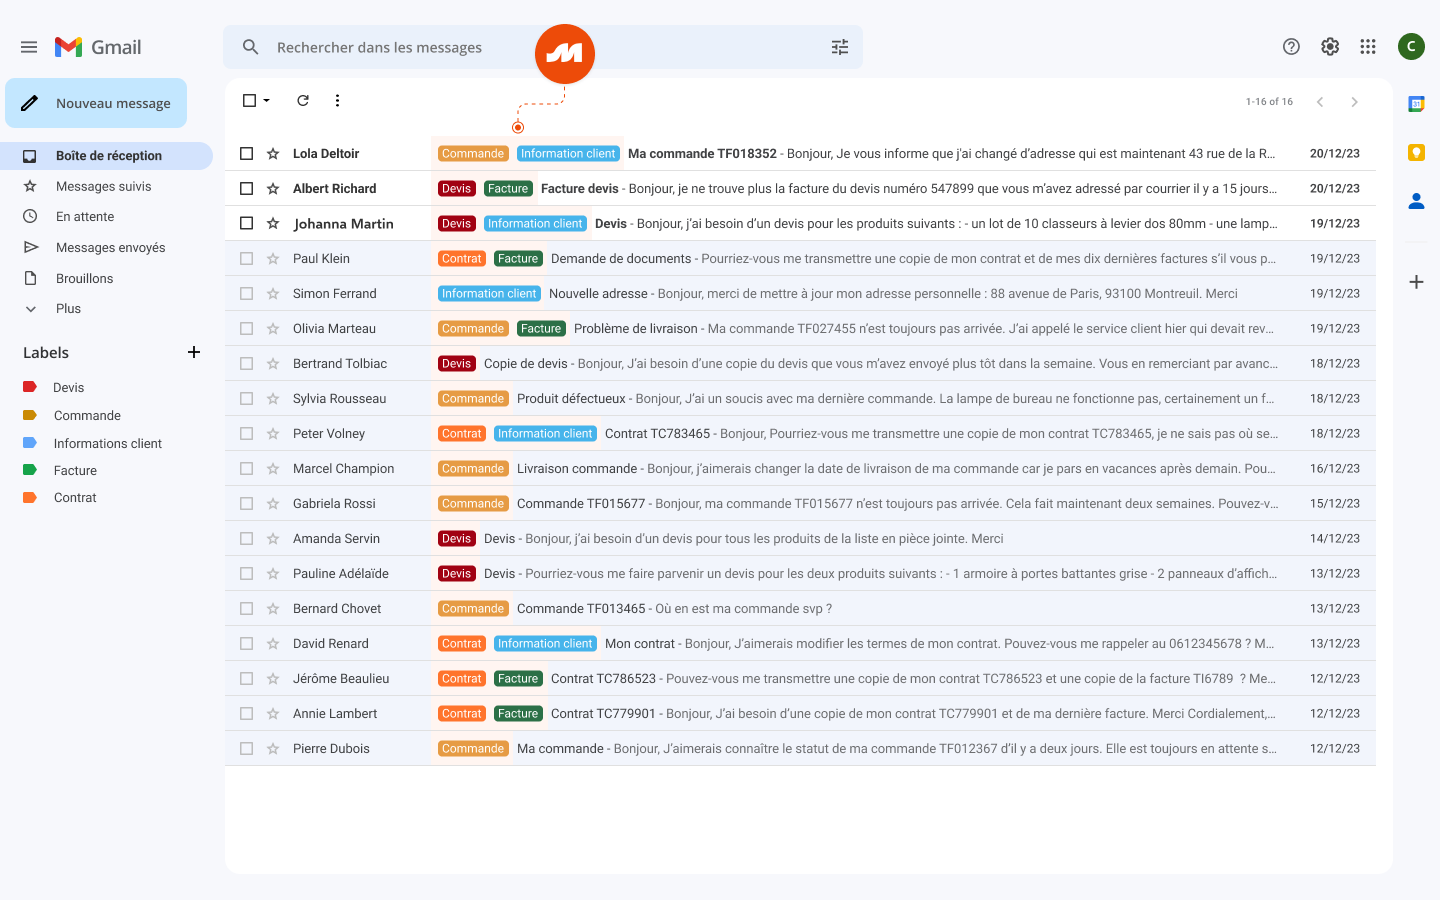Click the Nouveau message button

(x=96, y=103)
